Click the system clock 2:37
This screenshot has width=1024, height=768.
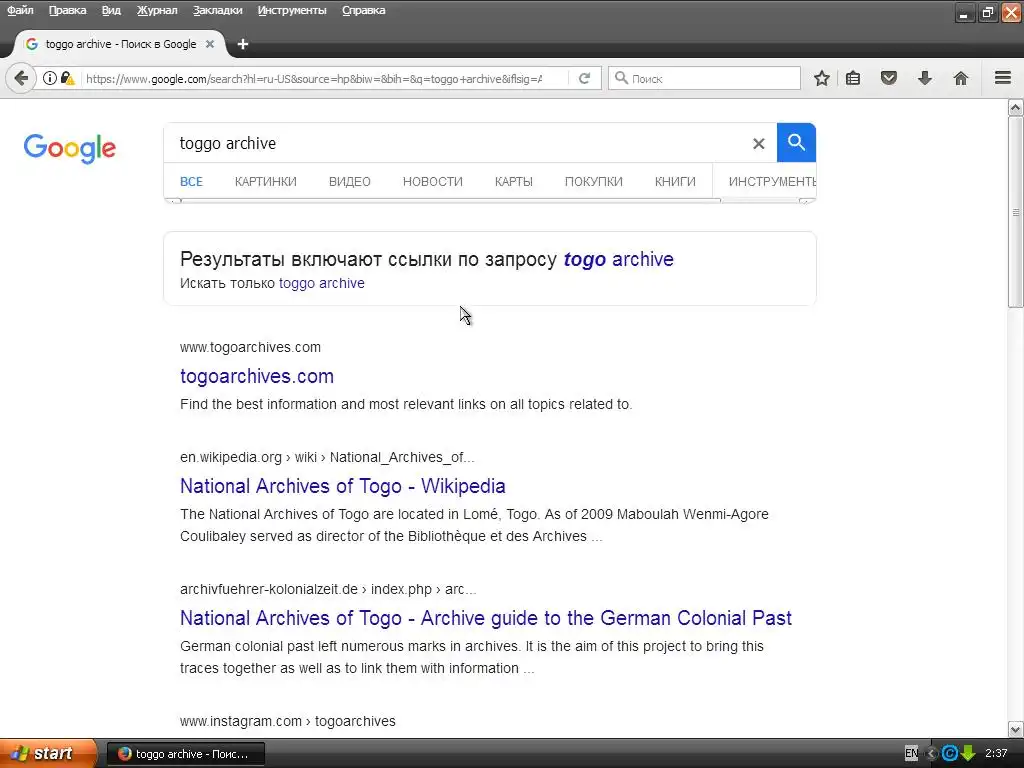pyautogui.click(x=997, y=753)
